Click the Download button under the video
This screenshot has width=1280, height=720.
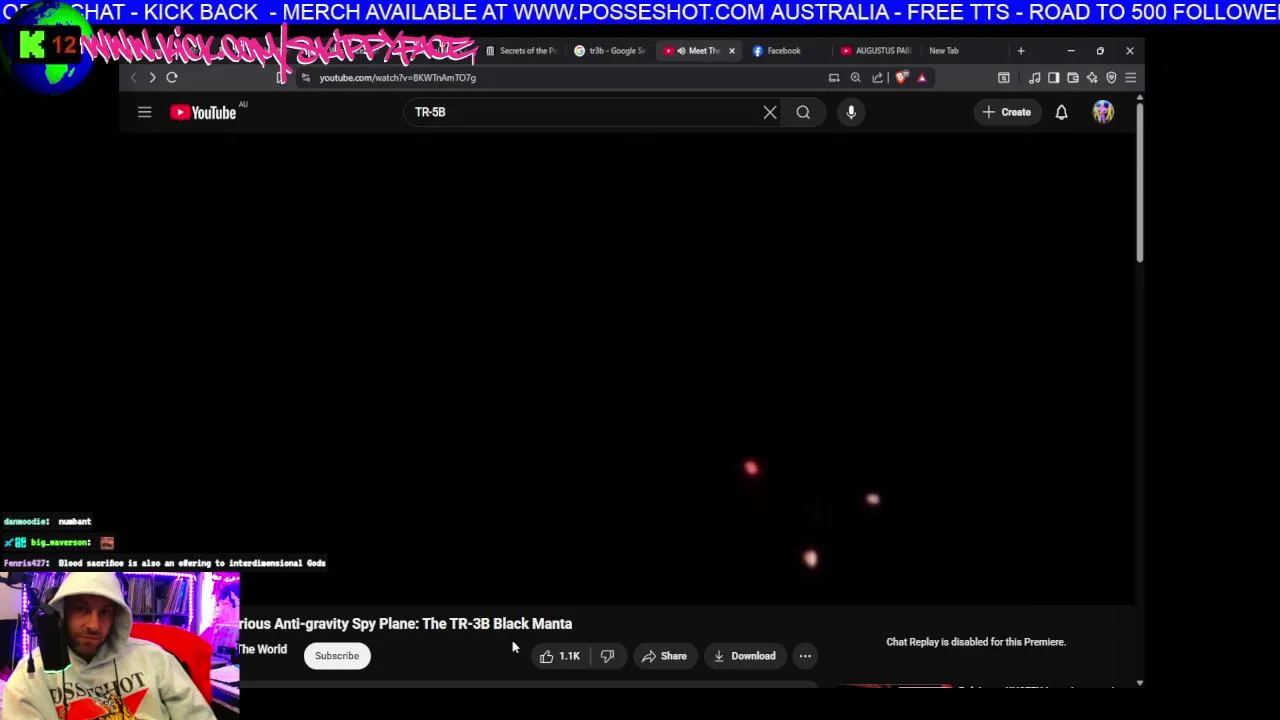click(744, 656)
